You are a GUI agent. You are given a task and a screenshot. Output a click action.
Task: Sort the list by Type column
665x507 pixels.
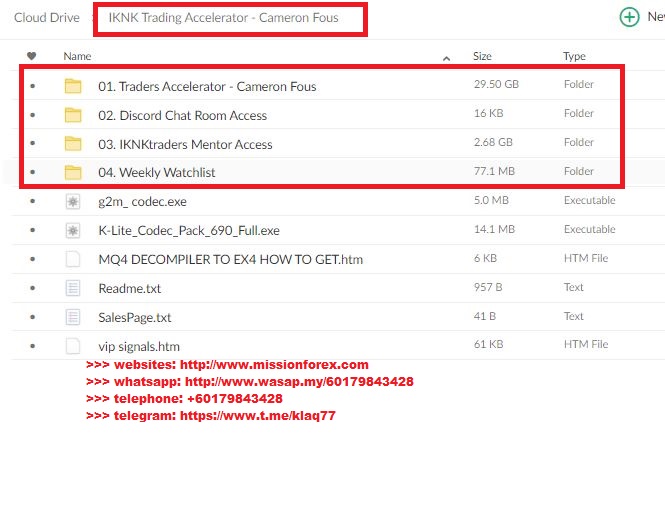574,56
